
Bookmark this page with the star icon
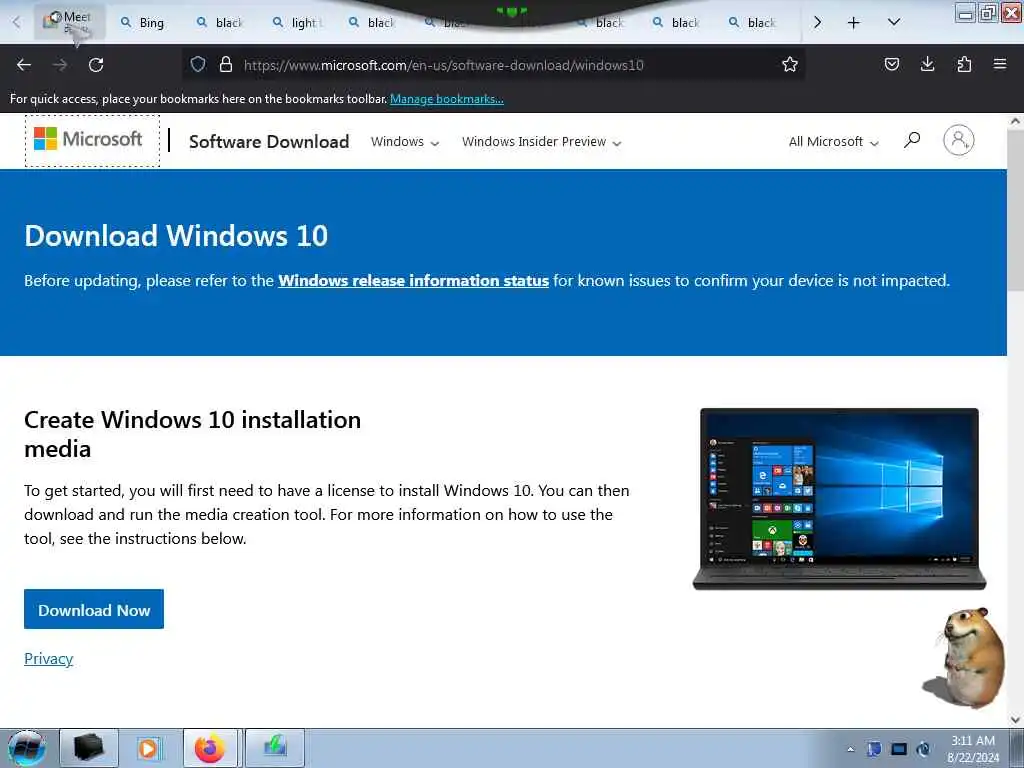tap(790, 64)
